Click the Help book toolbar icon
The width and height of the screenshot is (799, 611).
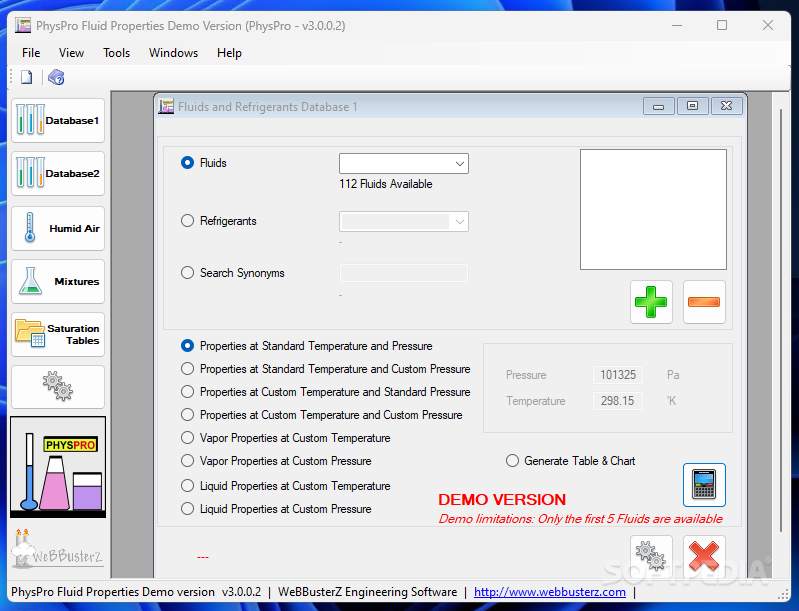click(56, 77)
